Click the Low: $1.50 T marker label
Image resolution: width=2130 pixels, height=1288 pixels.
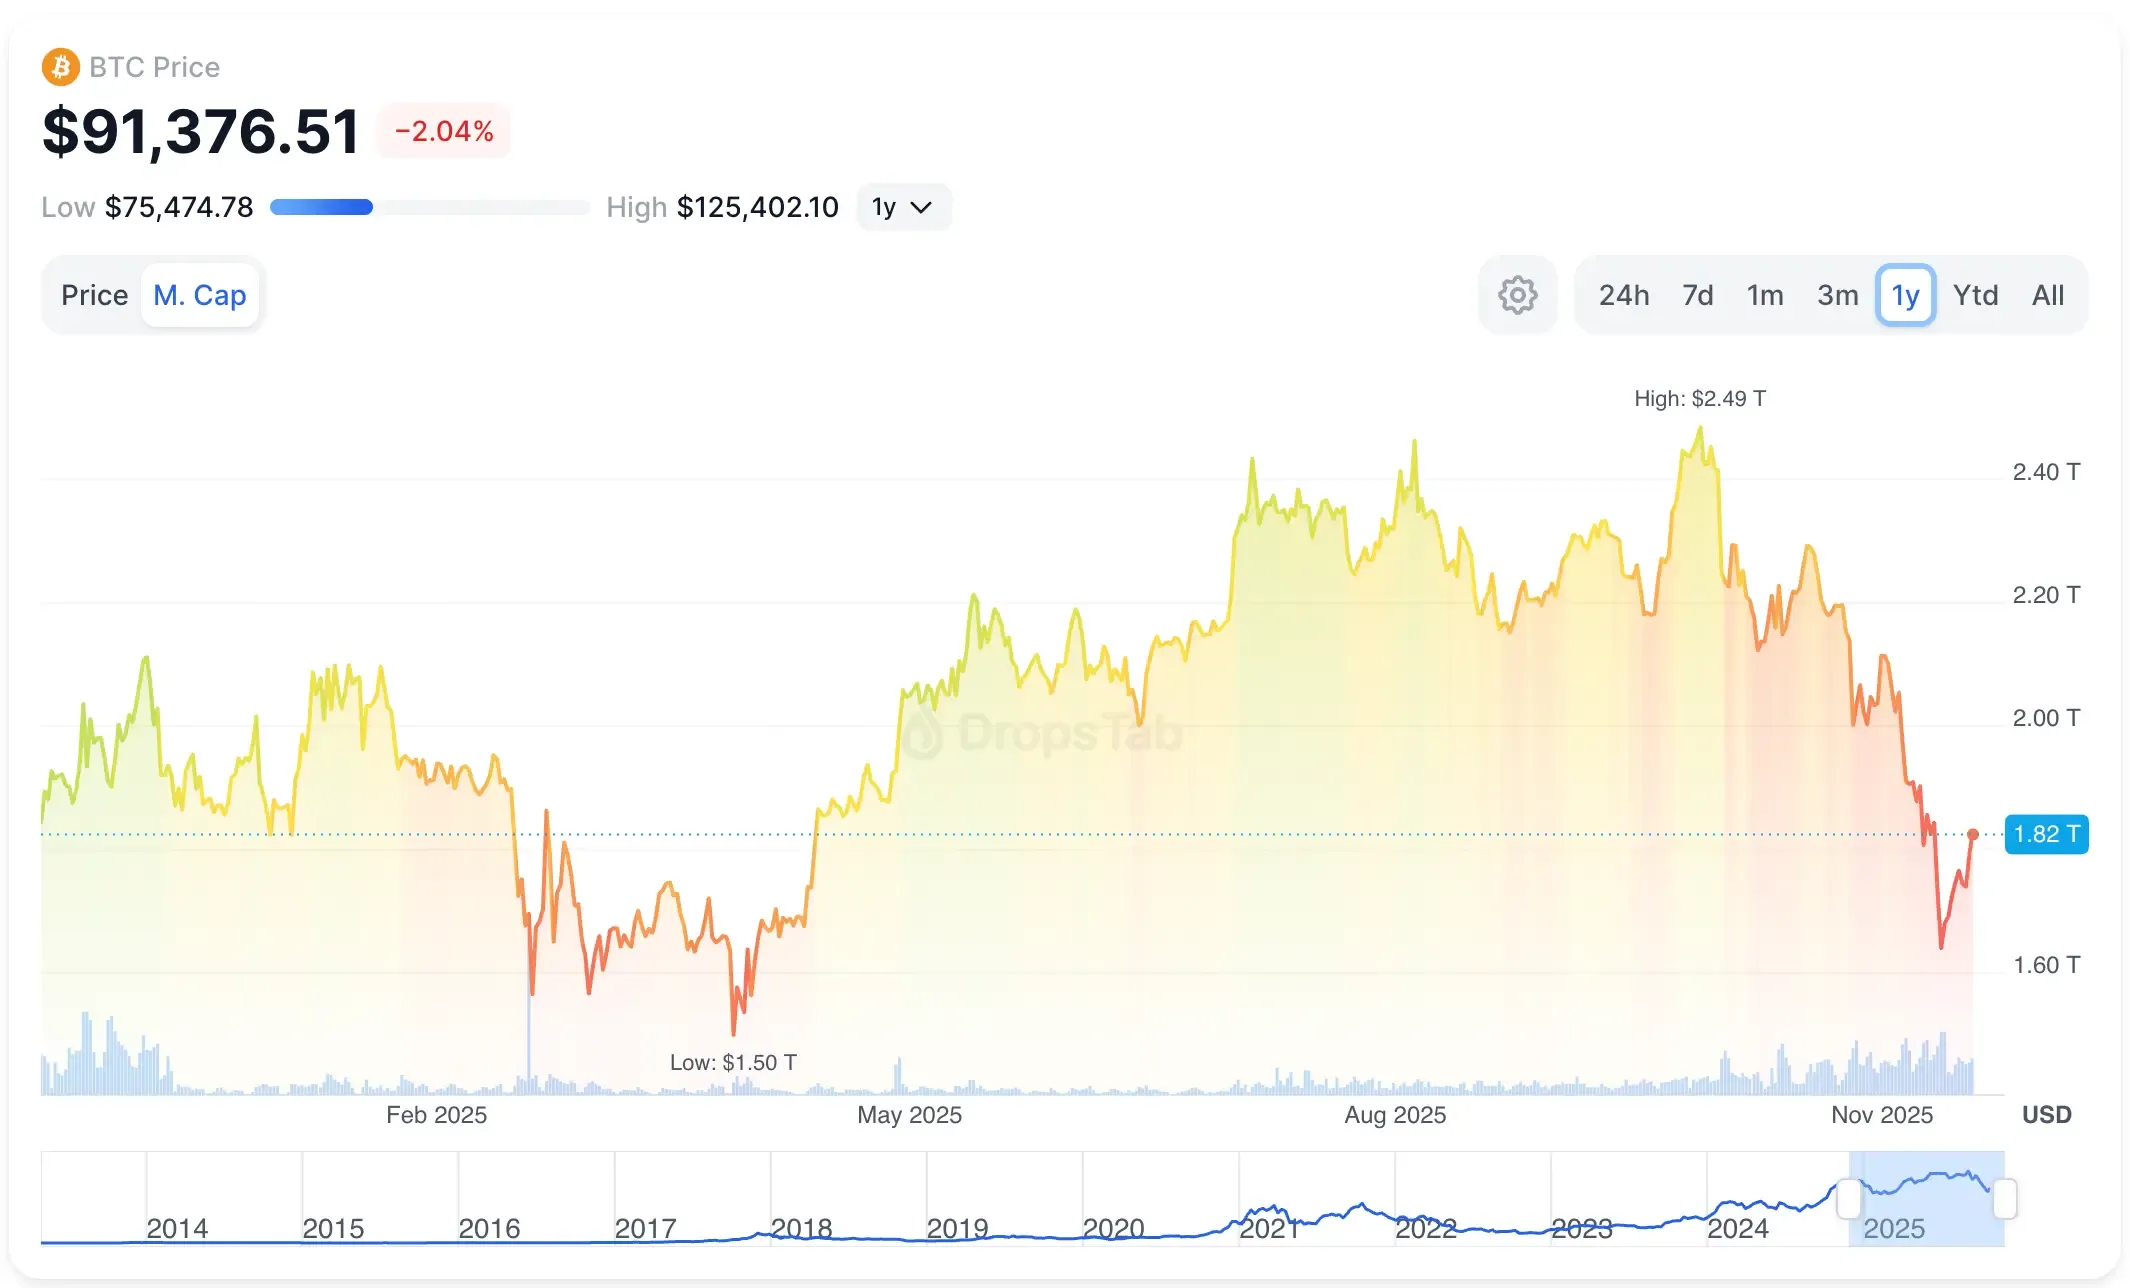click(x=733, y=1062)
